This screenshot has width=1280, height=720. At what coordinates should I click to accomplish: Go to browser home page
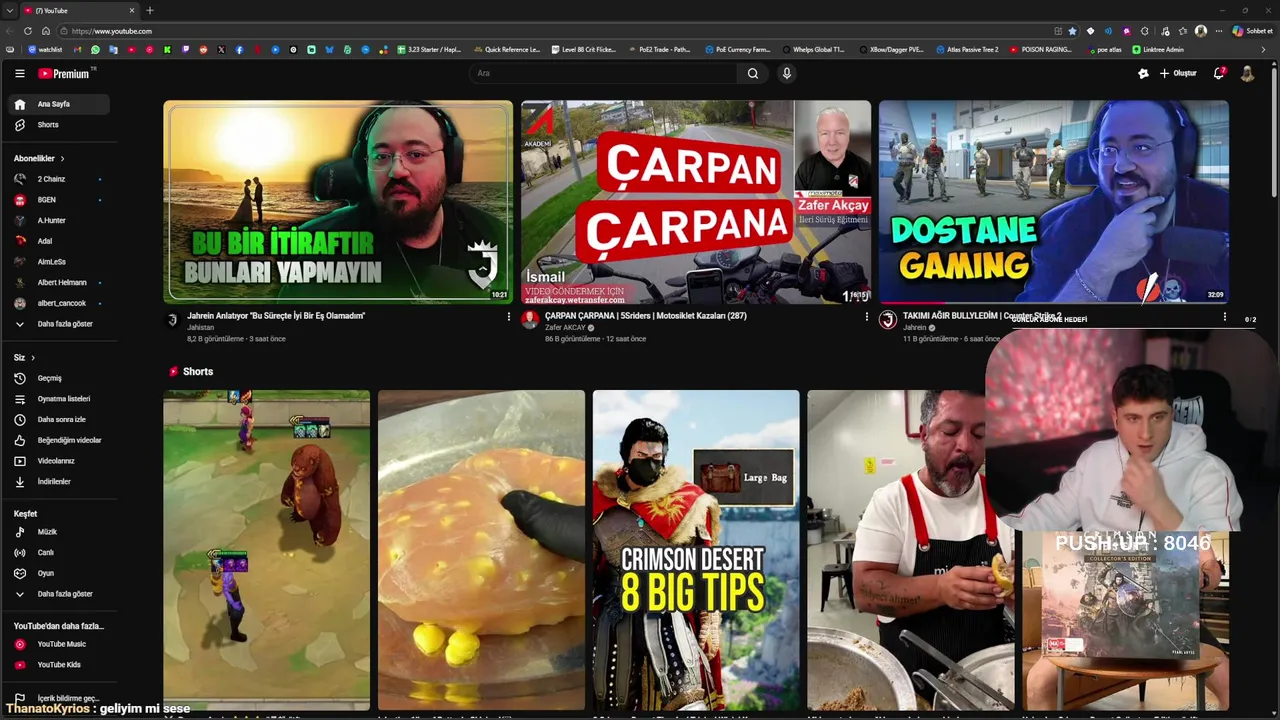(46, 31)
